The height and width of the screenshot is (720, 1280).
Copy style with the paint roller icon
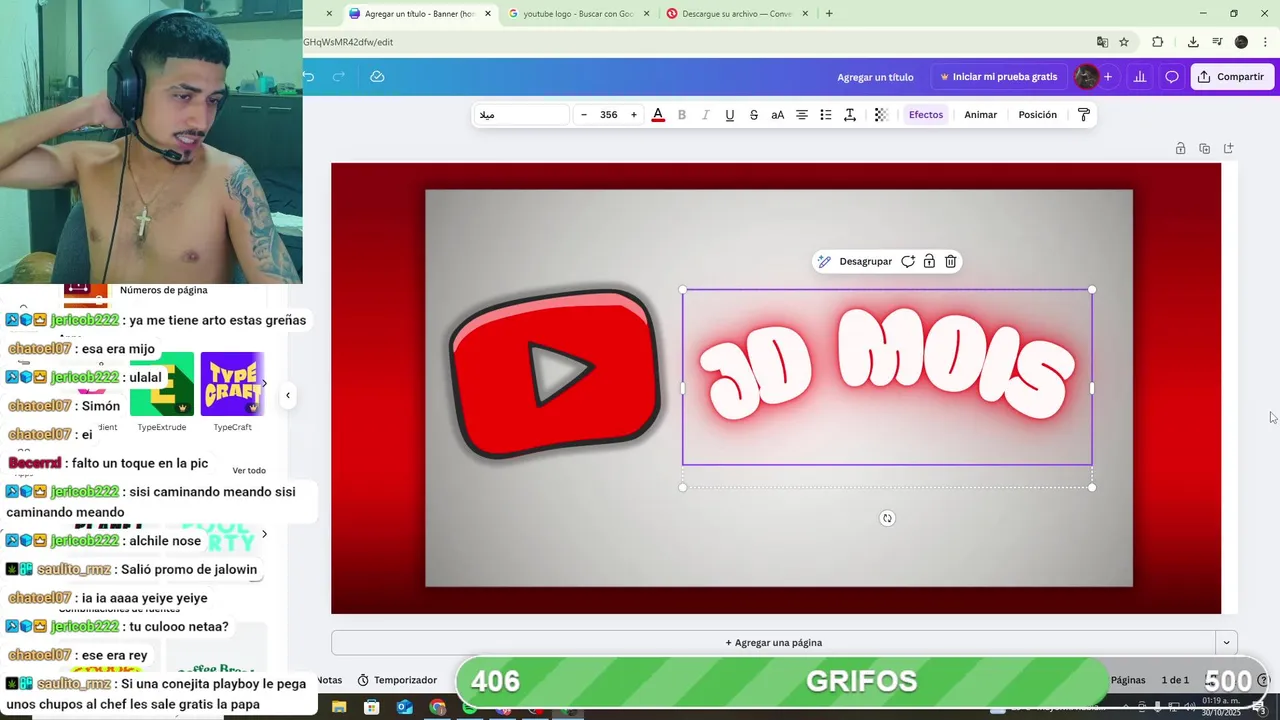(x=1083, y=115)
